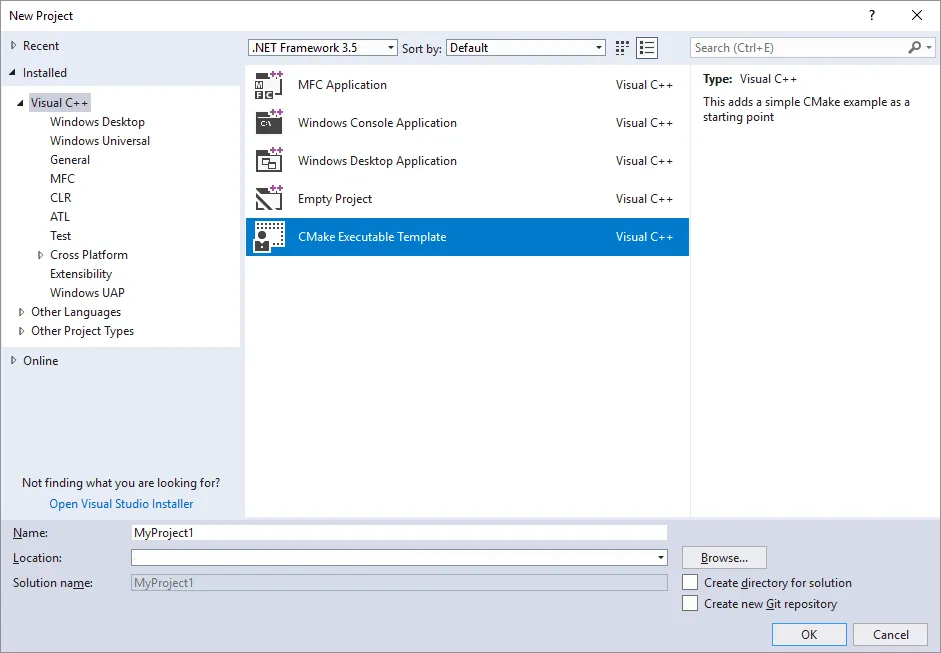This screenshot has height=653, width=941.
Task: Select the Installed tree label
Action: coord(44,73)
